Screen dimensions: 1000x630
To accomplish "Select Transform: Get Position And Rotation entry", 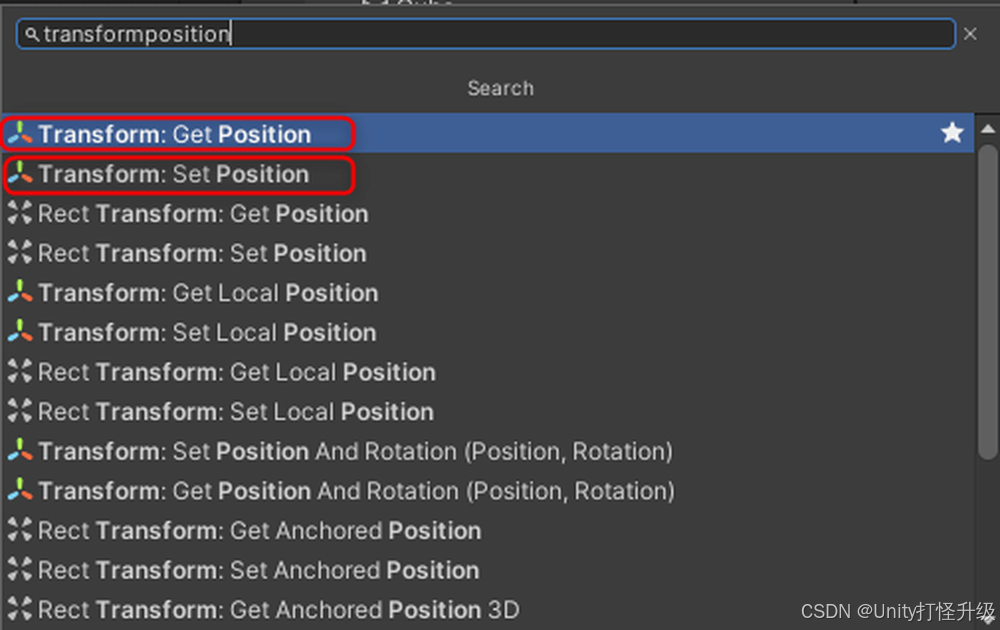I will [x=487, y=490].
